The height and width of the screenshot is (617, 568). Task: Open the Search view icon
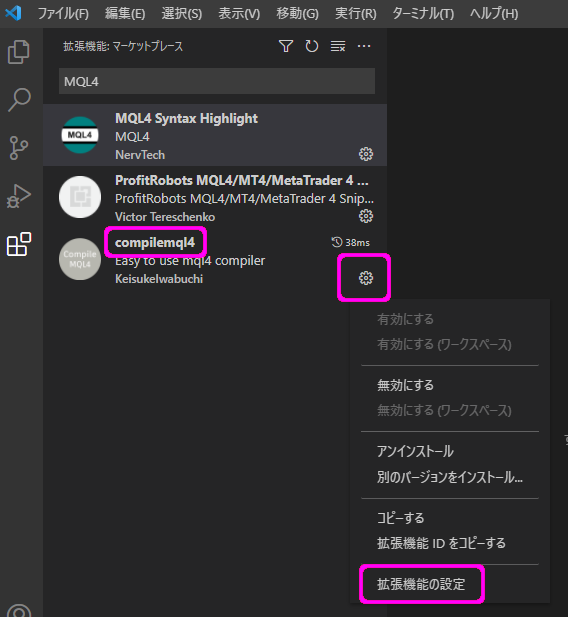[x=19, y=100]
